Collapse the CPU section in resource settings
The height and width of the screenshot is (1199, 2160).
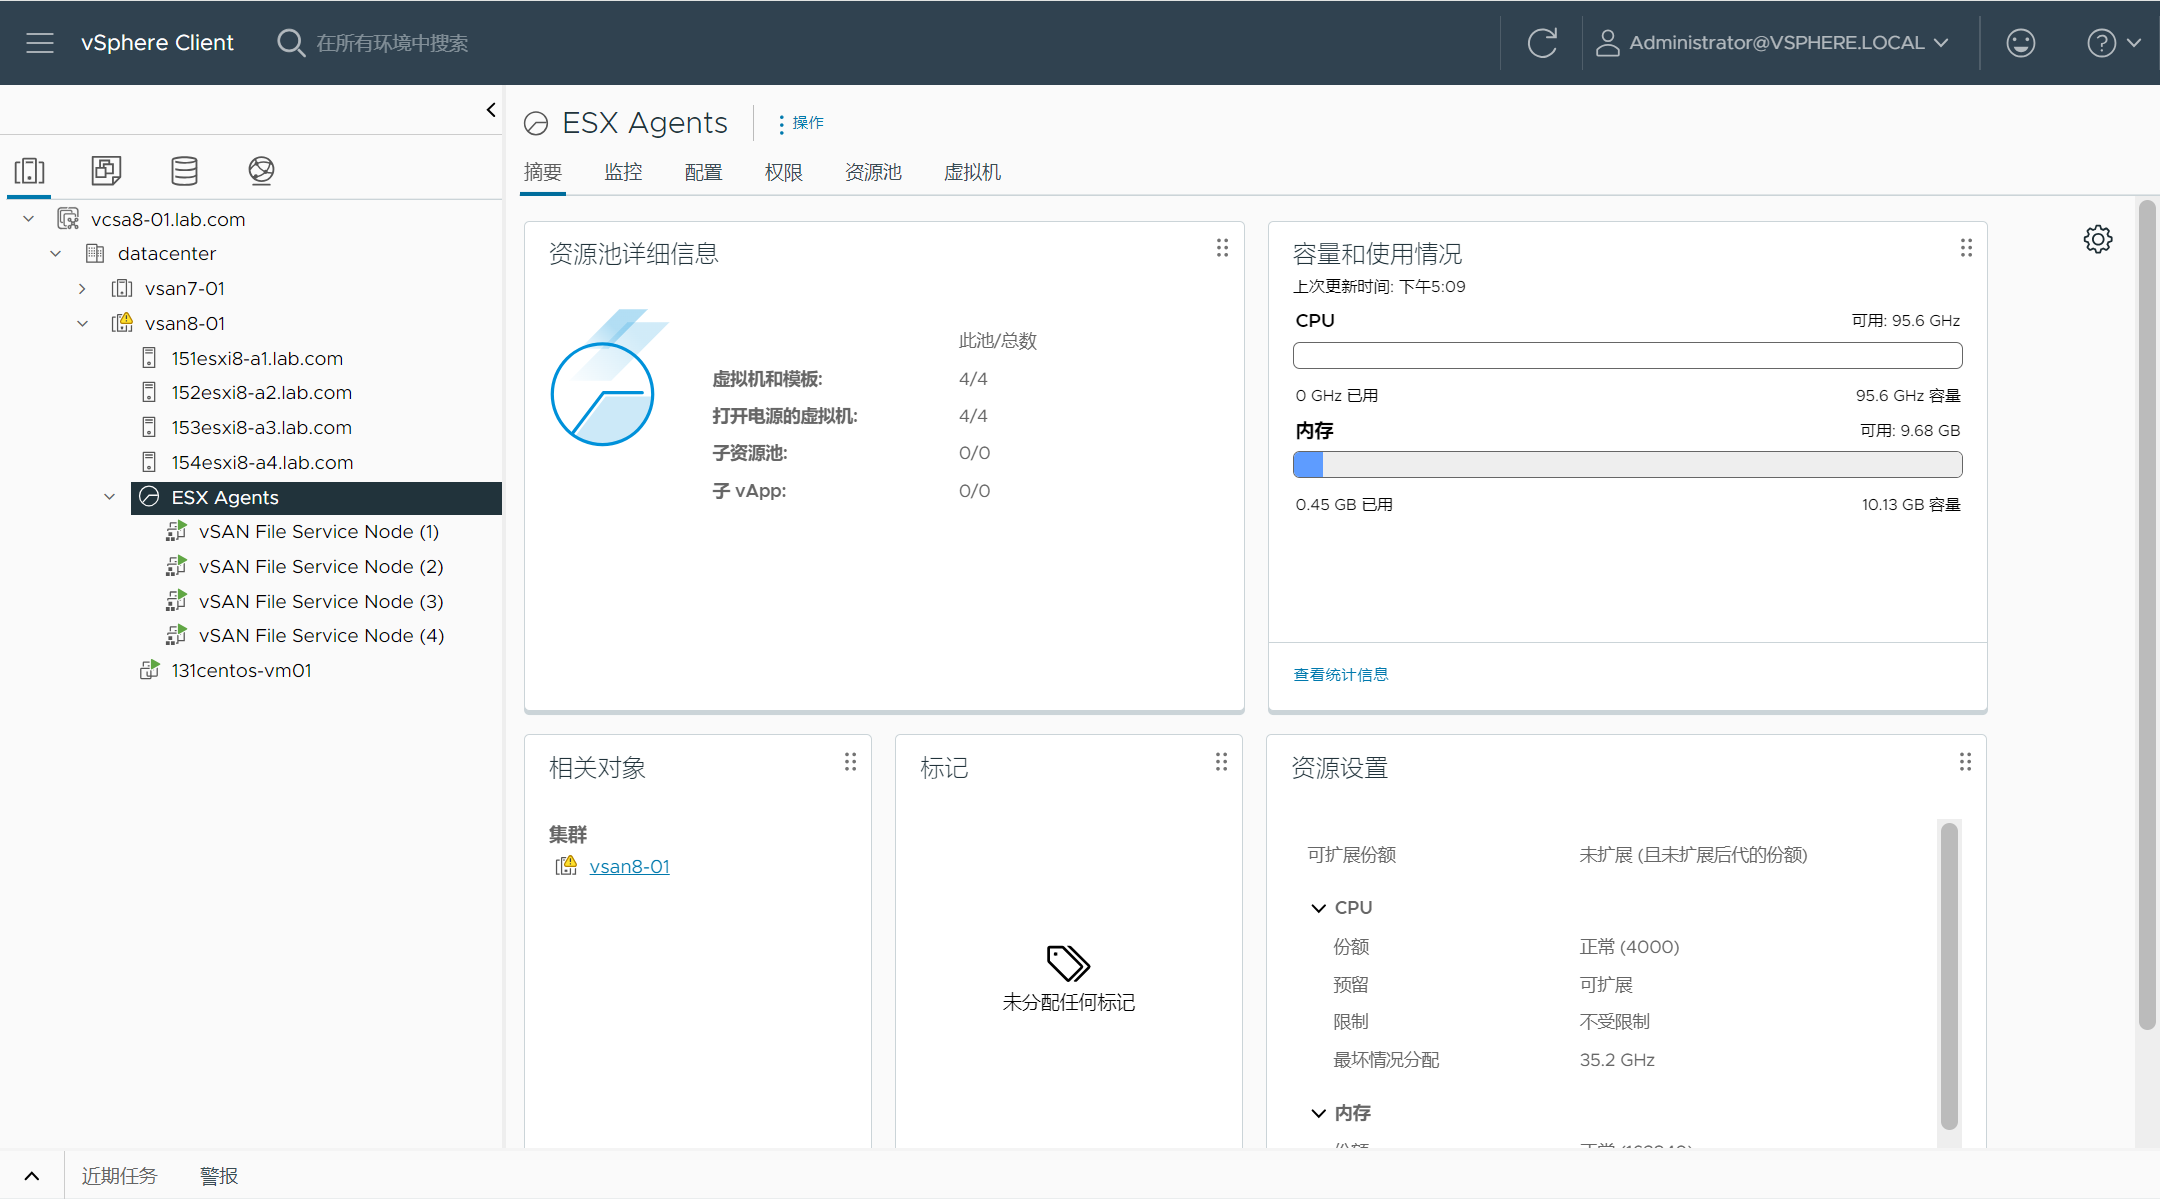1318,908
